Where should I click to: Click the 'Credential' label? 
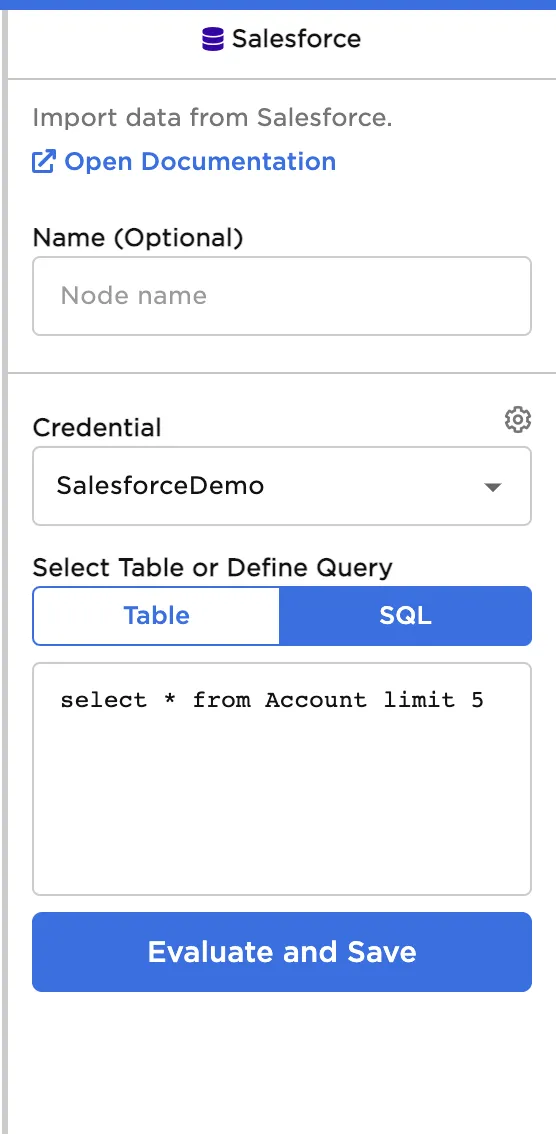[97, 427]
